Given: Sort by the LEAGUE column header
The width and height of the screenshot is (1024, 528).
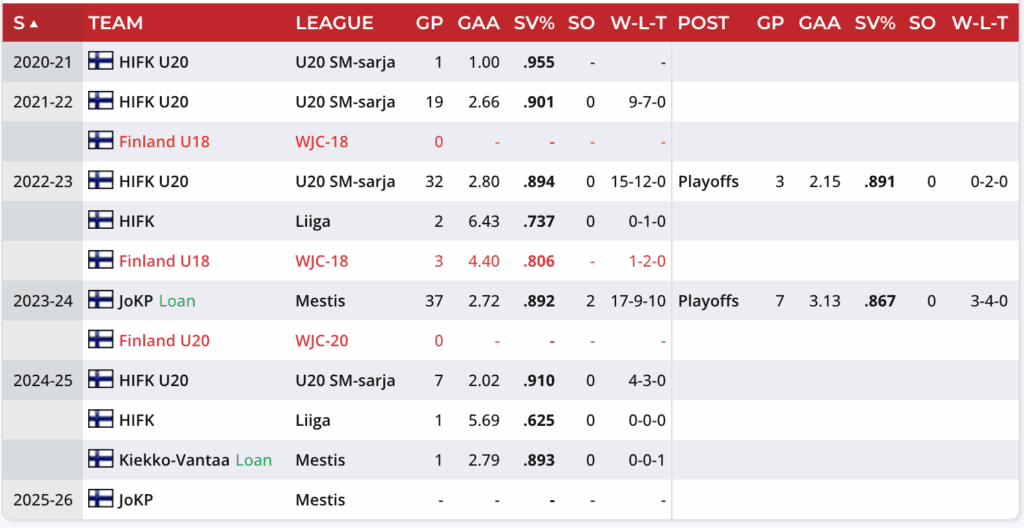Looking at the screenshot, I should 335,22.
